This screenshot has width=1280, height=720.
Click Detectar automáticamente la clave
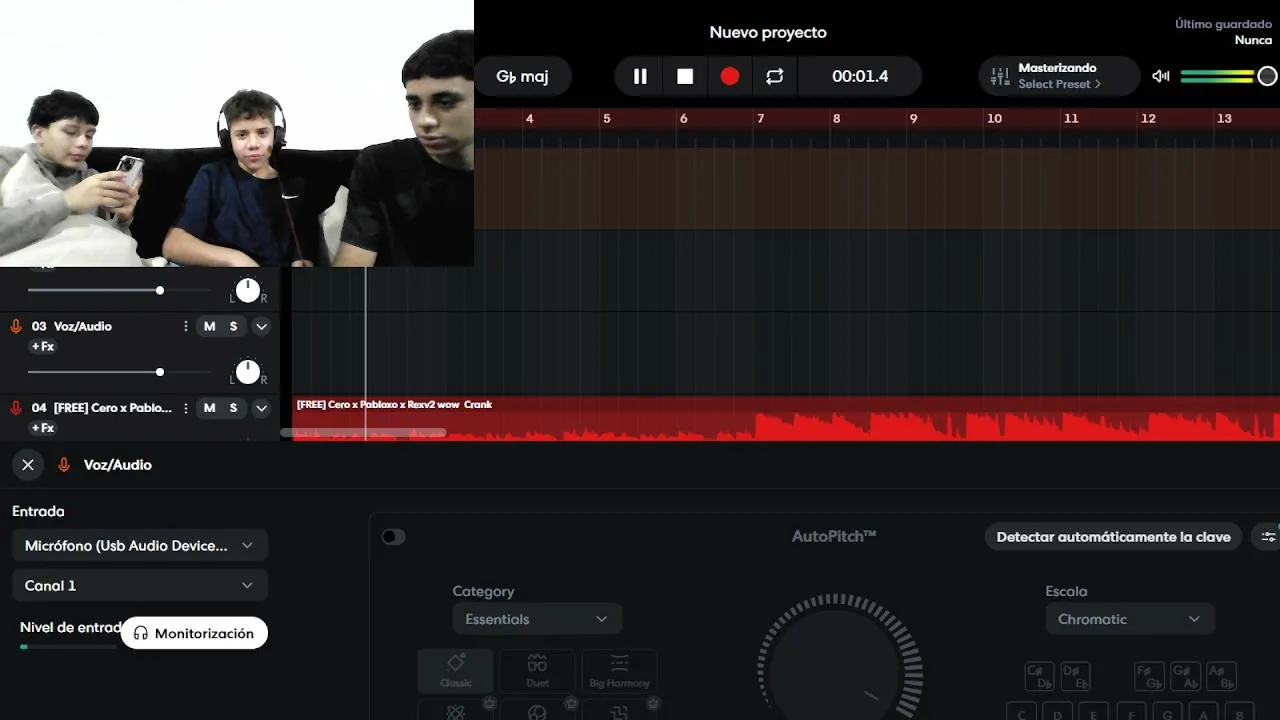point(1113,537)
